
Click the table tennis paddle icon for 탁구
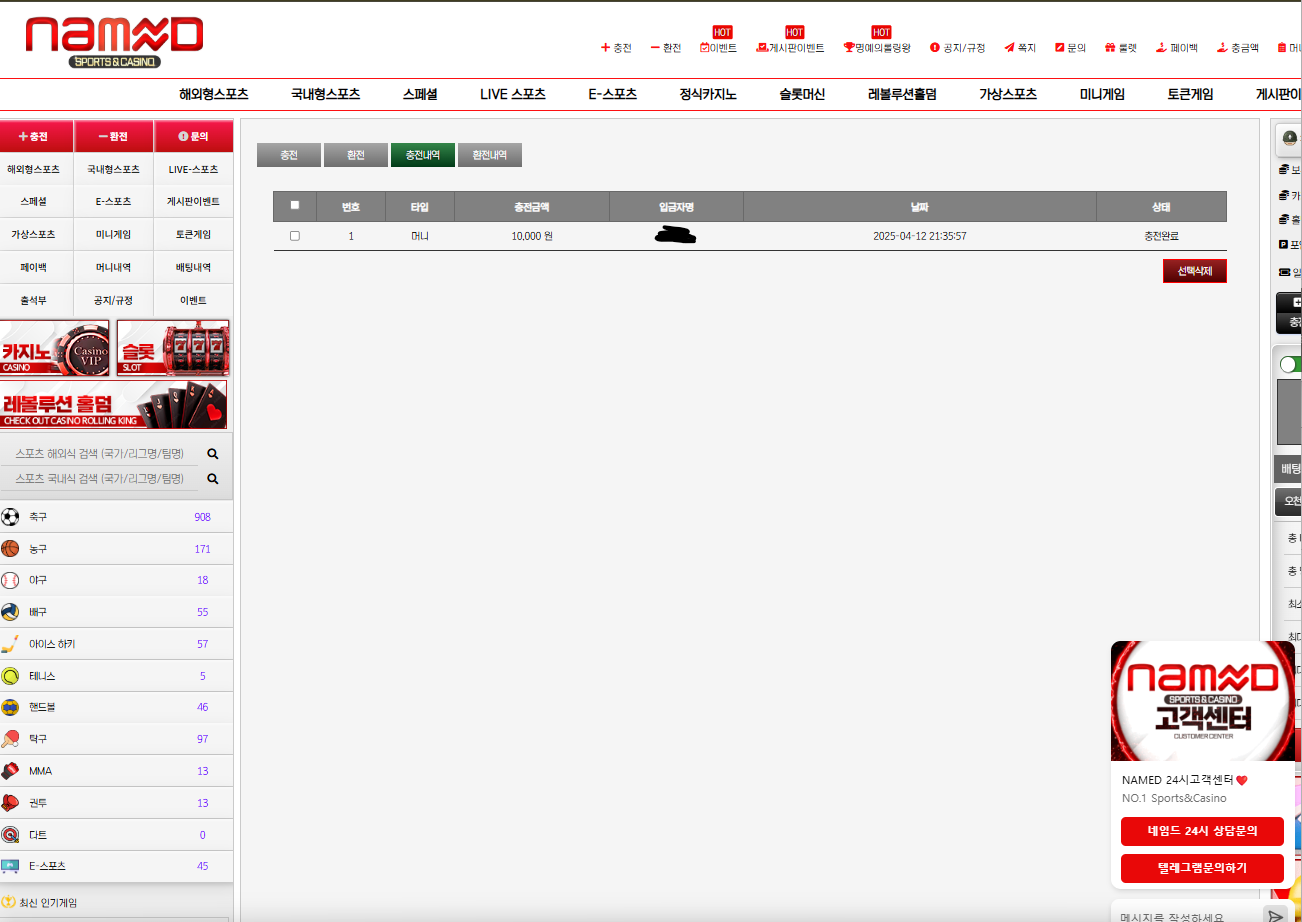point(10,739)
